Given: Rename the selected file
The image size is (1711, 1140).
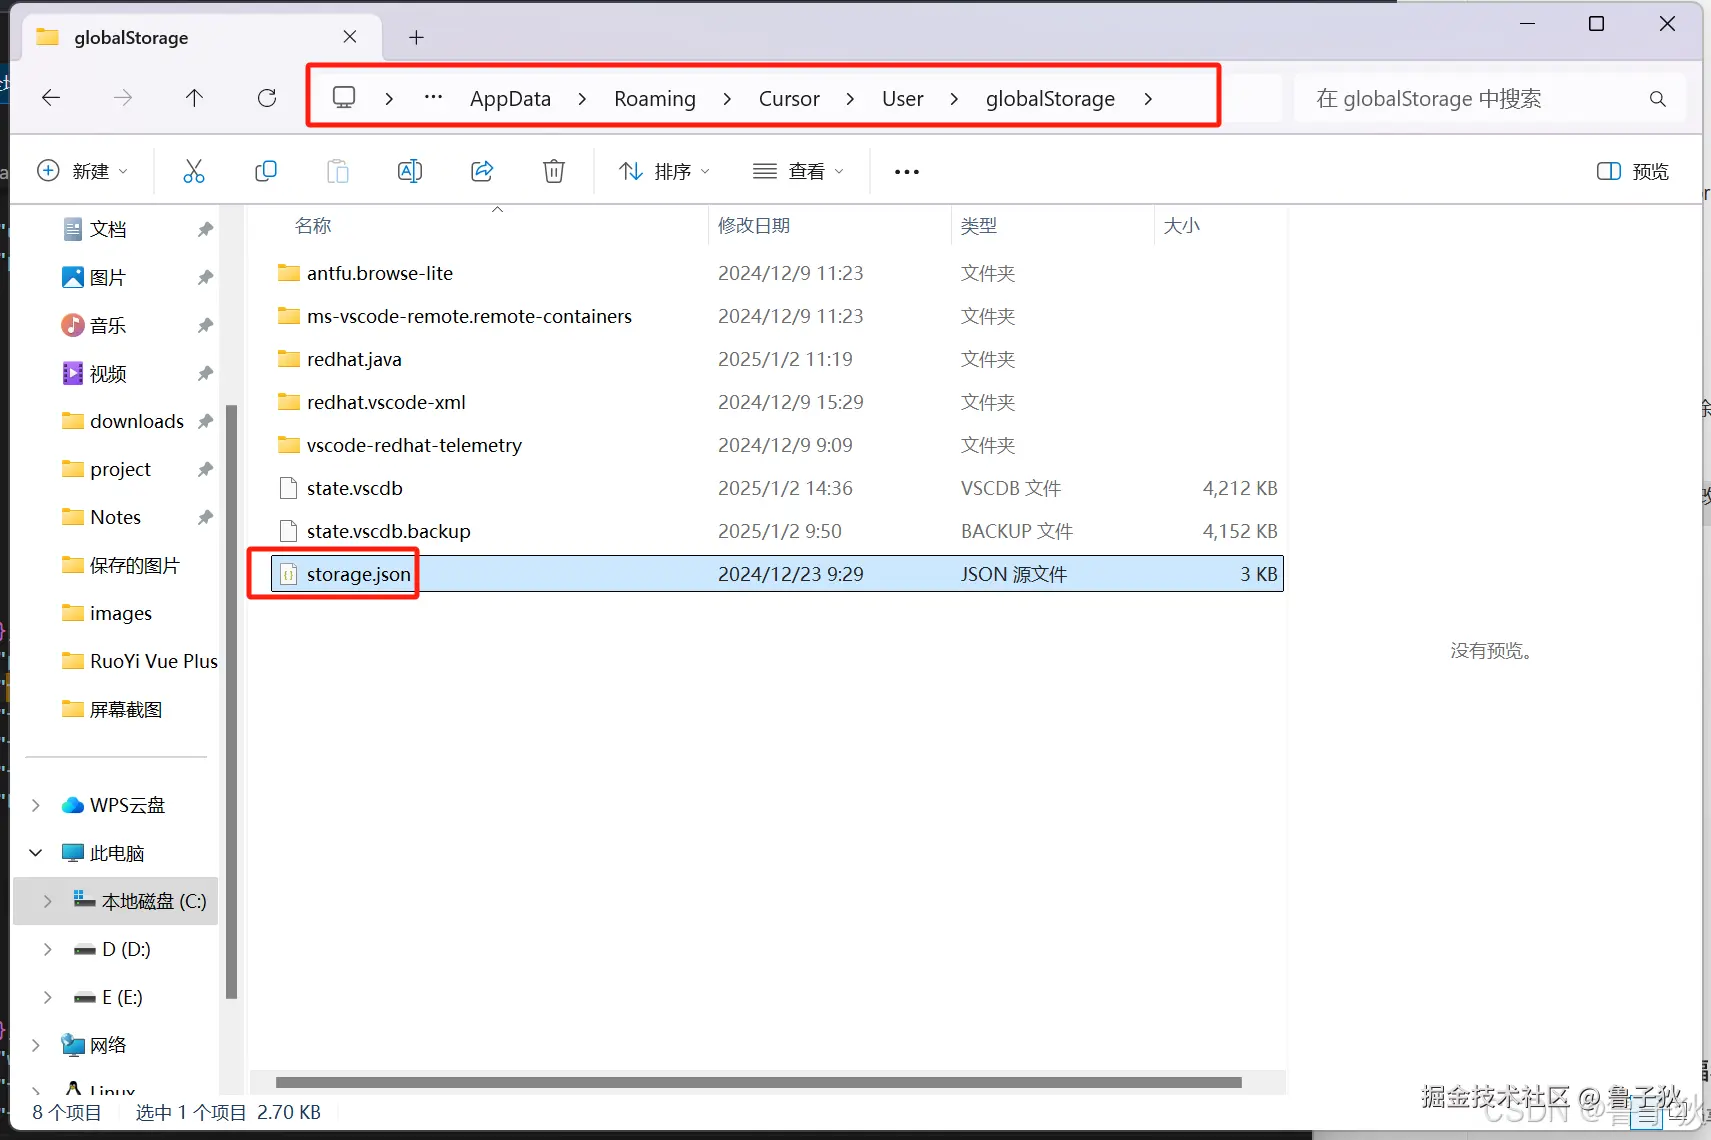Looking at the screenshot, I should [410, 171].
